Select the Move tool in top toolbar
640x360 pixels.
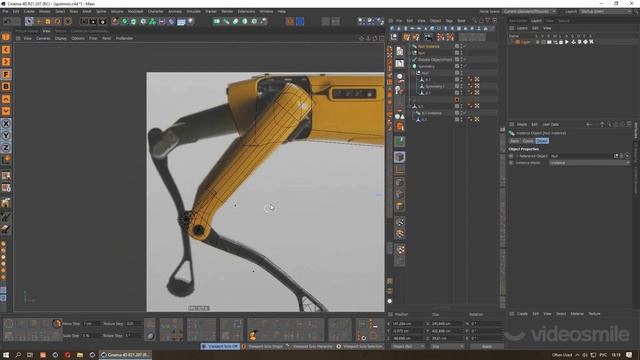click(x=39, y=21)
